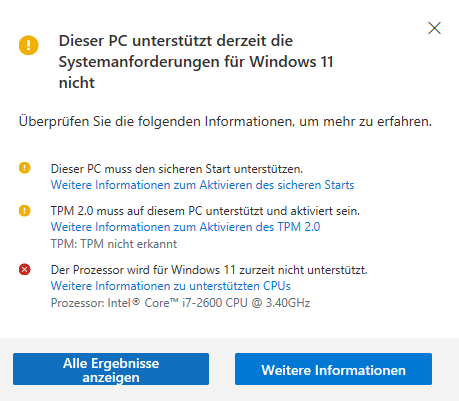
Task: Click the large yellow warning icon beside the title
Action: 29,45
